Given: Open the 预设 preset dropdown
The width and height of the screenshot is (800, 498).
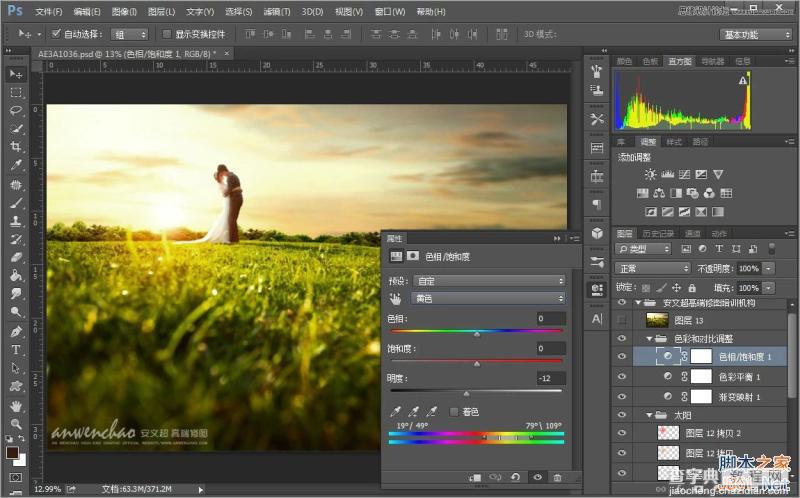Looking at the screenshot, I should [x=489, y=281].
